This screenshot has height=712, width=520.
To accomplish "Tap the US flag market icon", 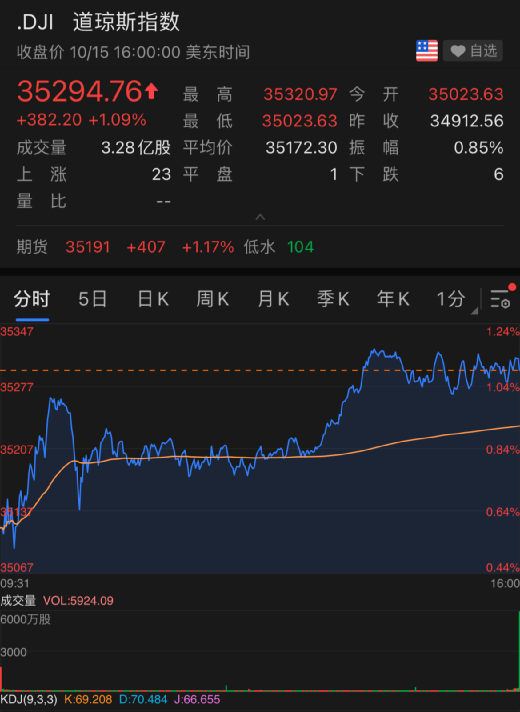I will click(426, 51).
